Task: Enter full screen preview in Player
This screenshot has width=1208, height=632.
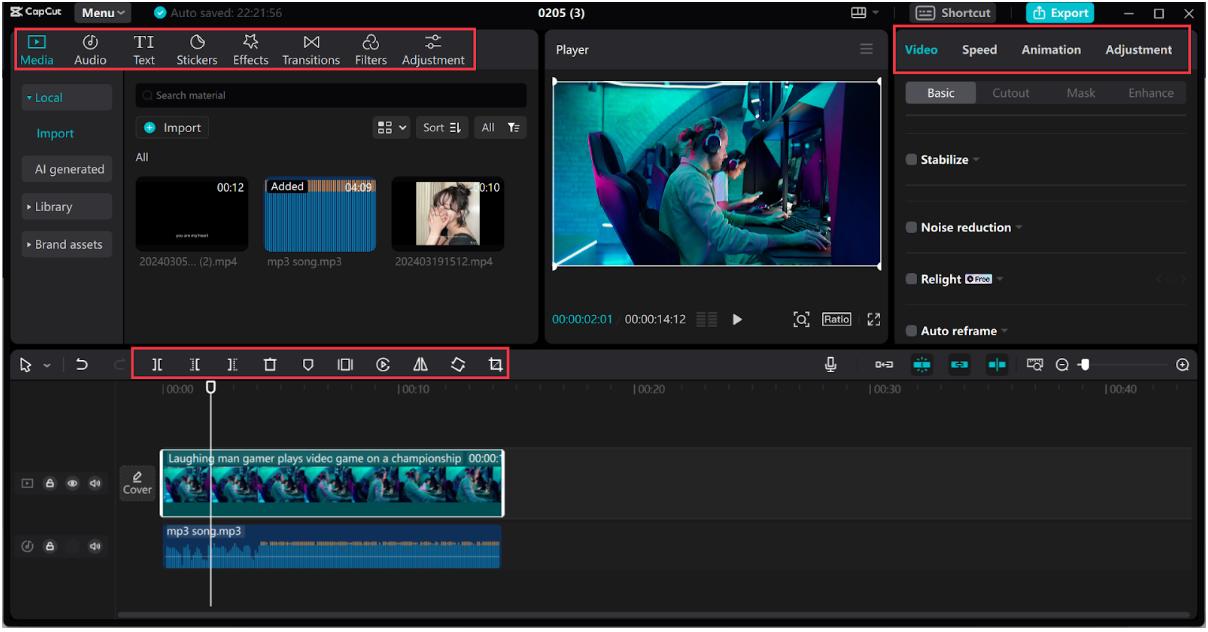Action: 874,319
